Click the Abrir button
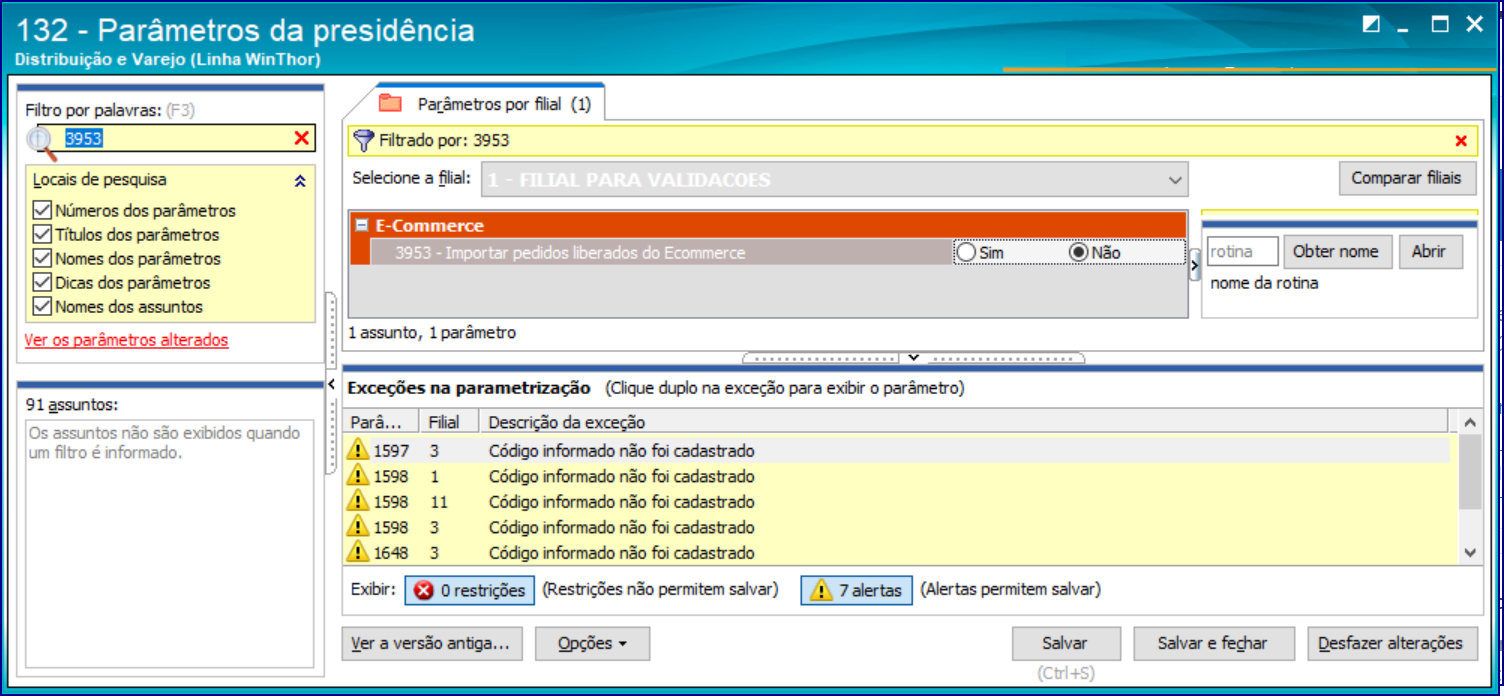The height and width of the screenshot is (696, 1504). (1430, 252)
